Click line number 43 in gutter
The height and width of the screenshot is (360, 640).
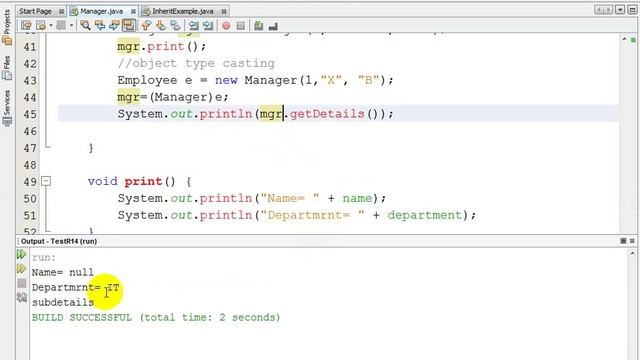(x=30, y=80)
